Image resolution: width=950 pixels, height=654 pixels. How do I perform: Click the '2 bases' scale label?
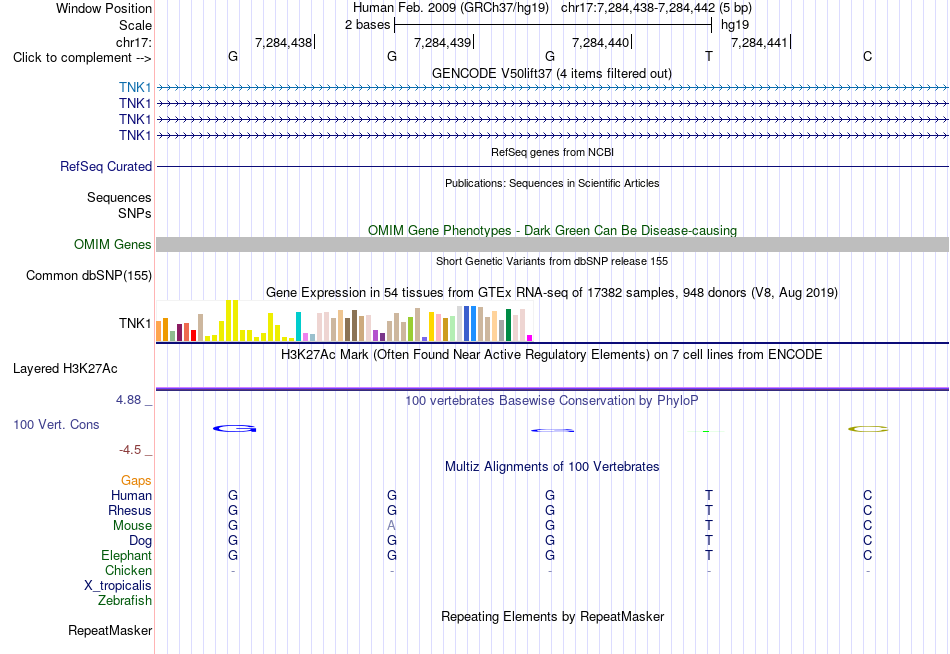pyautogui.click(x=367, y=25)
